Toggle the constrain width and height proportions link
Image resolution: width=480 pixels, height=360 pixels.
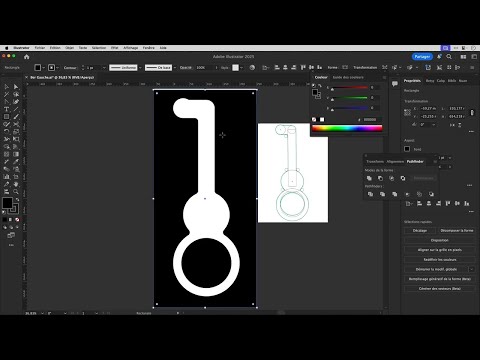[472, 113]
